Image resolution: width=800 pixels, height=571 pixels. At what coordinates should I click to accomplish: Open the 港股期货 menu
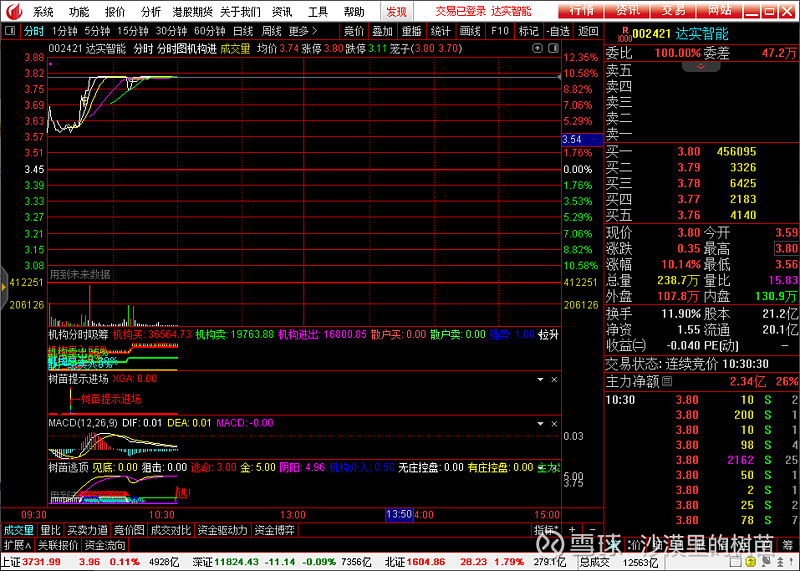192,11
